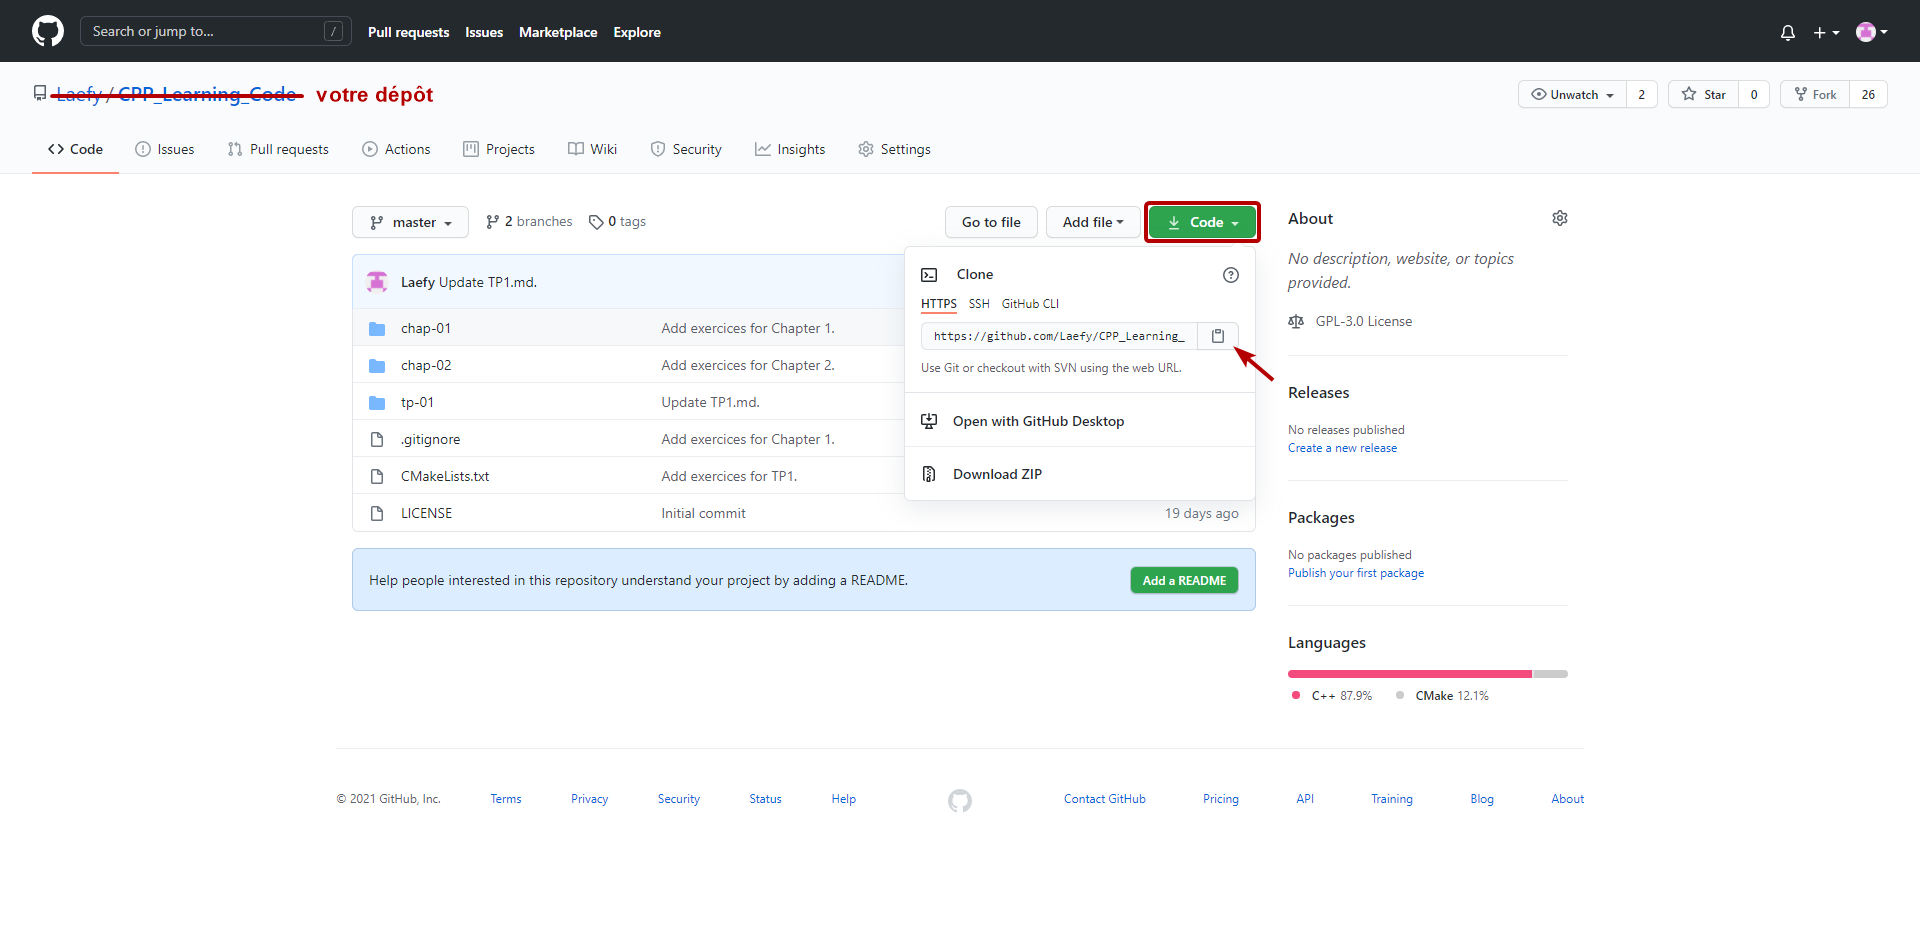
Task: View the 2 branches link
Action: tap(529, 221)
